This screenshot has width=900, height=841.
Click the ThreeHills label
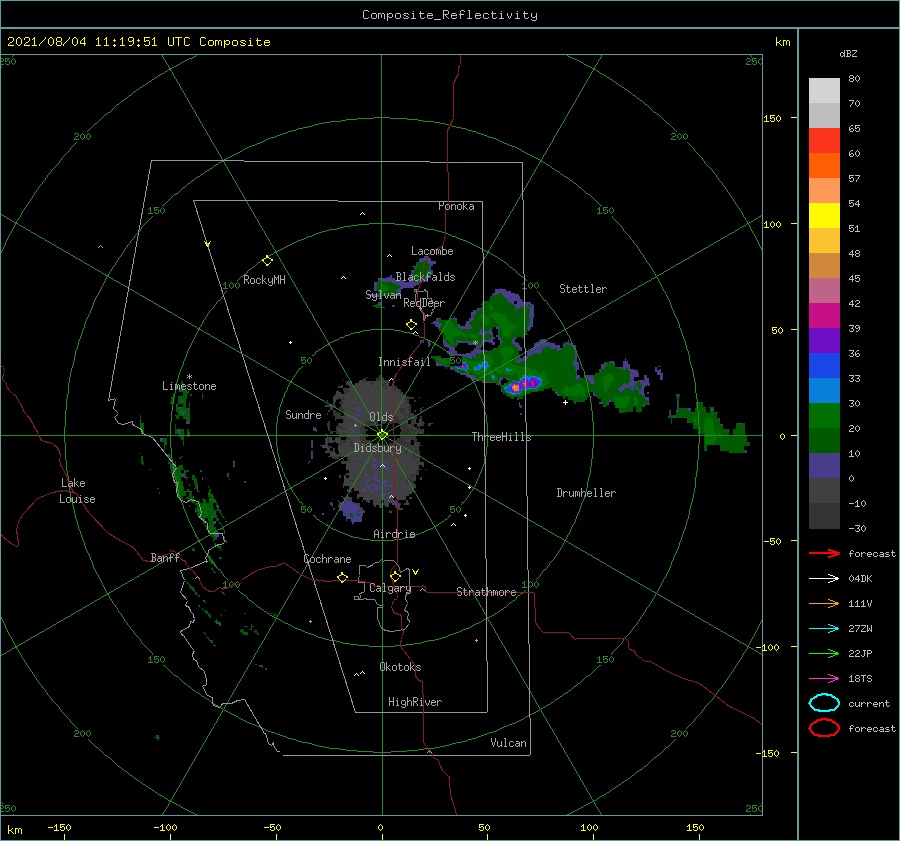pyautogui.click(x=502, y=437)
